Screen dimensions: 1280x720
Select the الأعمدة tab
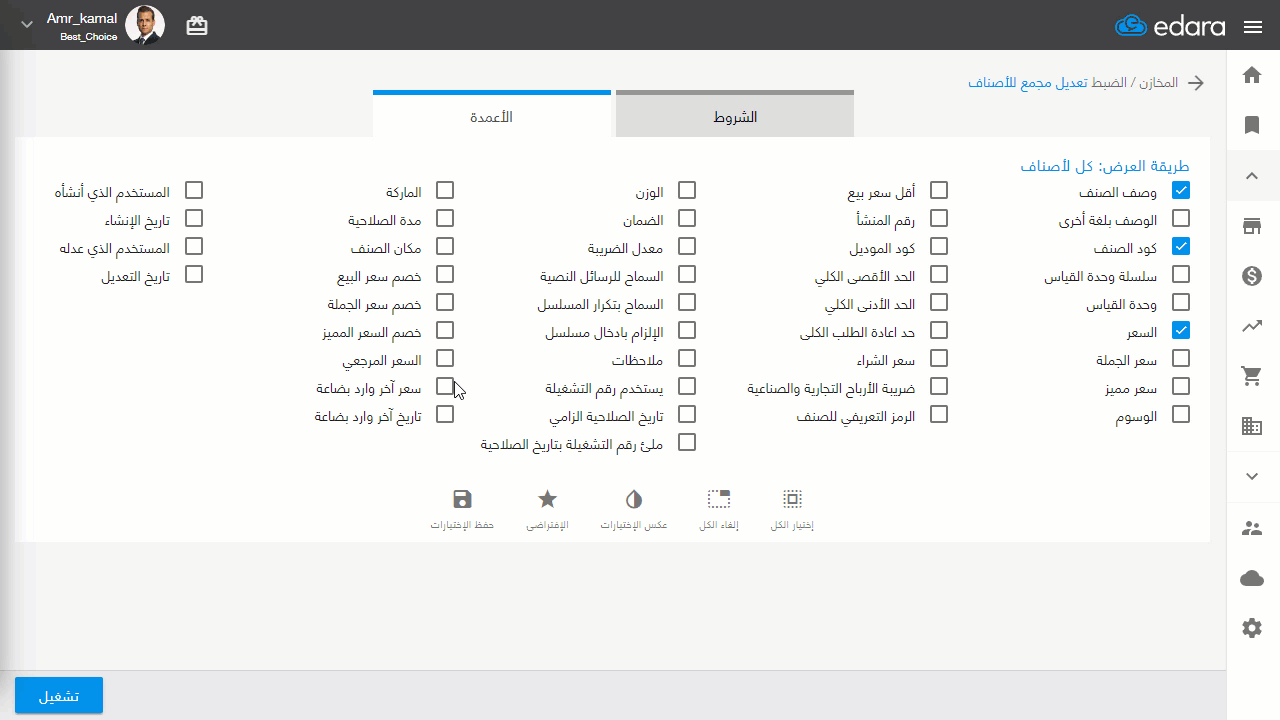(492, 114)
